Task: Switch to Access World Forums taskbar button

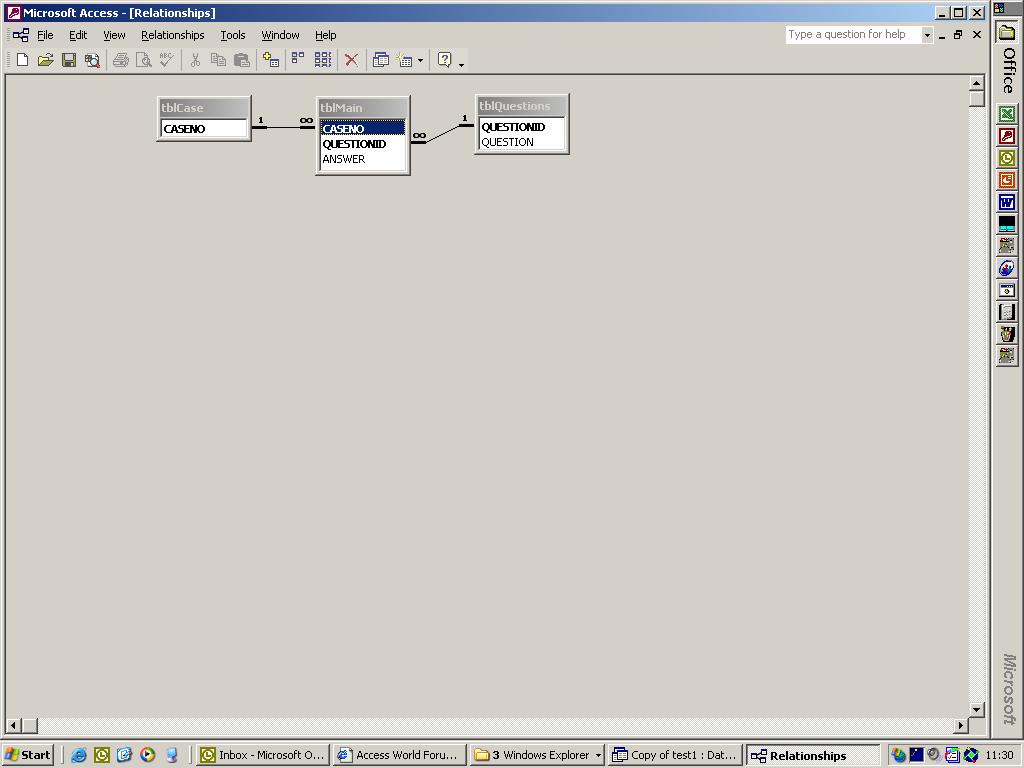Action: click(399, 755)
